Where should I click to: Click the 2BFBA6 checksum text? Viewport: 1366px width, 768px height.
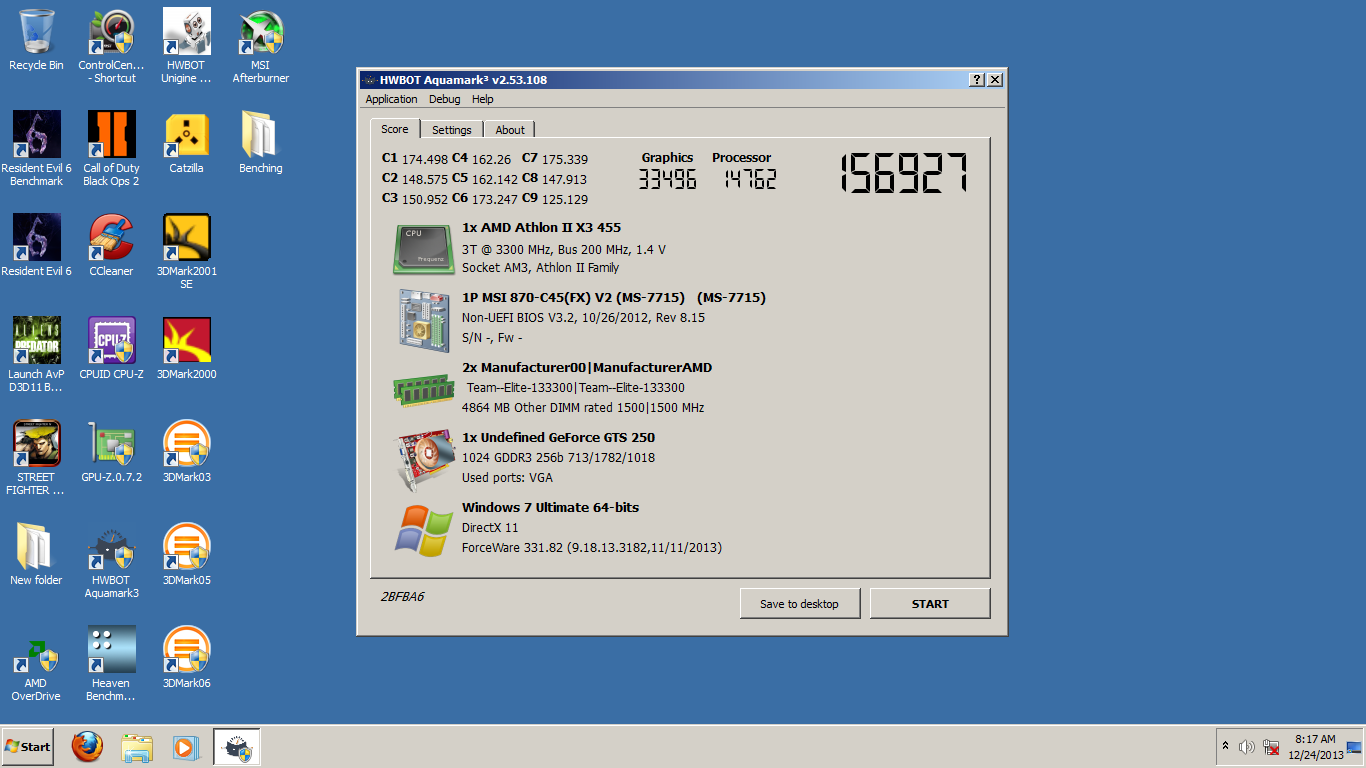[403, 596]
